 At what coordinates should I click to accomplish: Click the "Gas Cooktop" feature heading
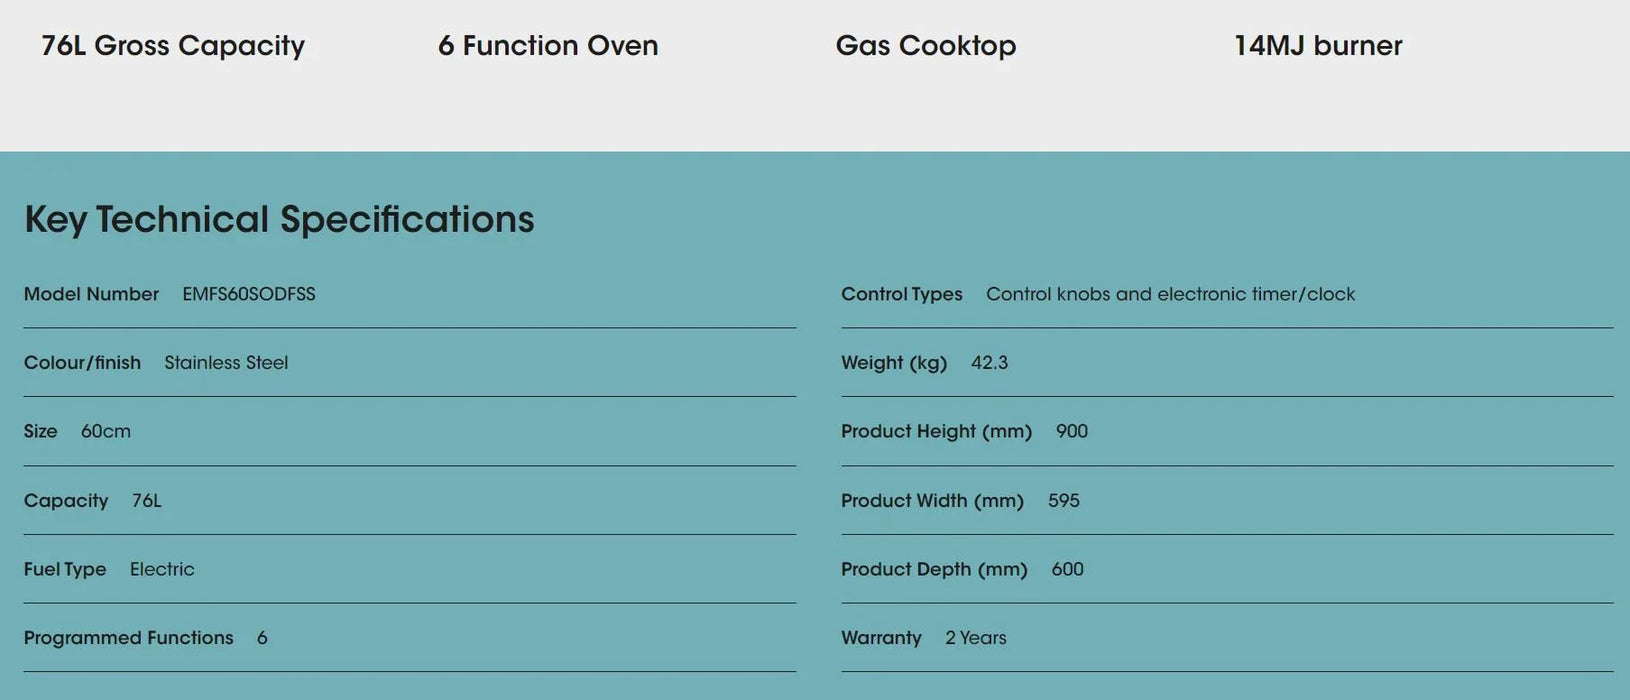tap(926, 46)
